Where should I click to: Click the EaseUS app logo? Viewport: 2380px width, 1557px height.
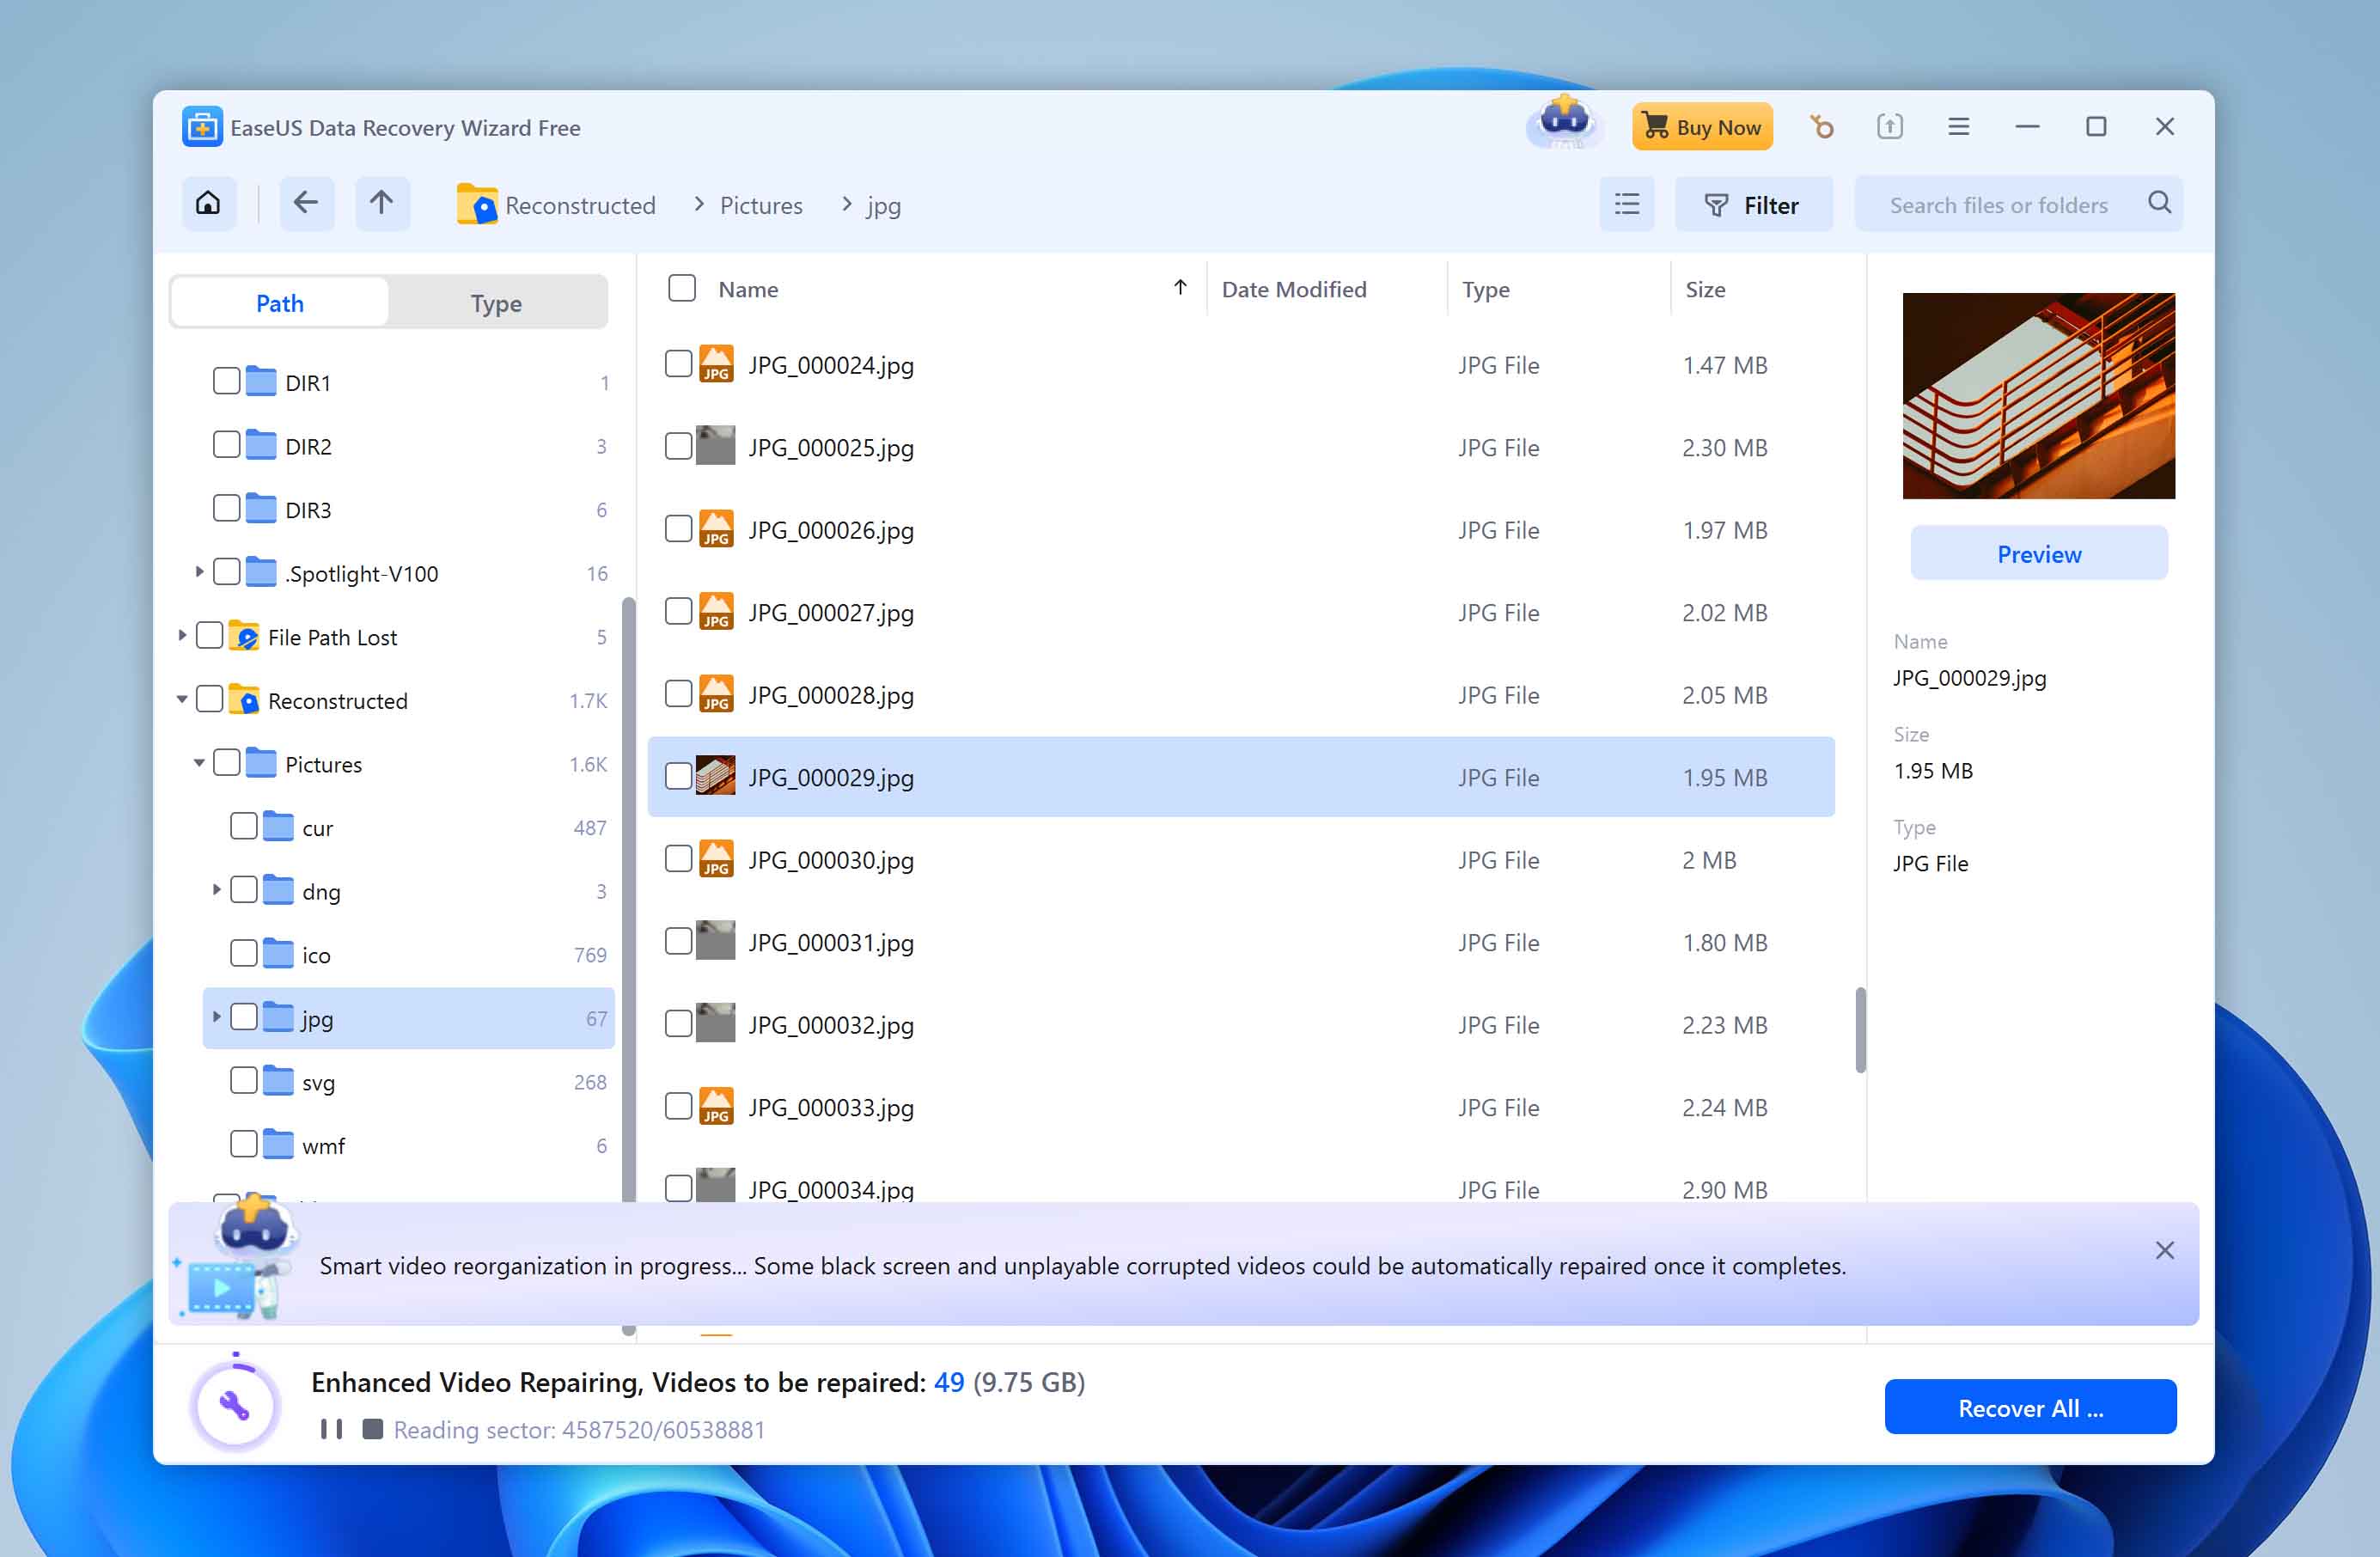(x=202, y=127)
